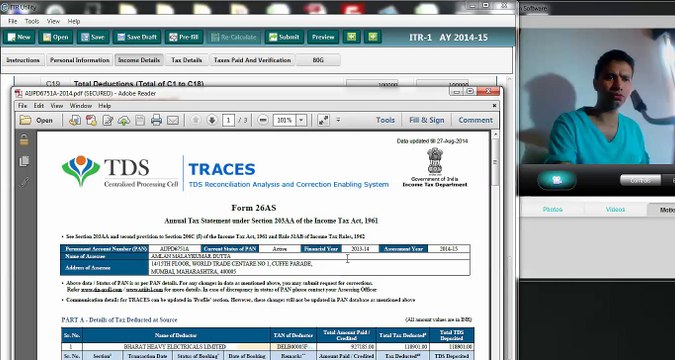Image resolution: width=675 pixels, height=360 pixels.
Task: Open the Adobe Reader View menu
Action: [57, 106]
